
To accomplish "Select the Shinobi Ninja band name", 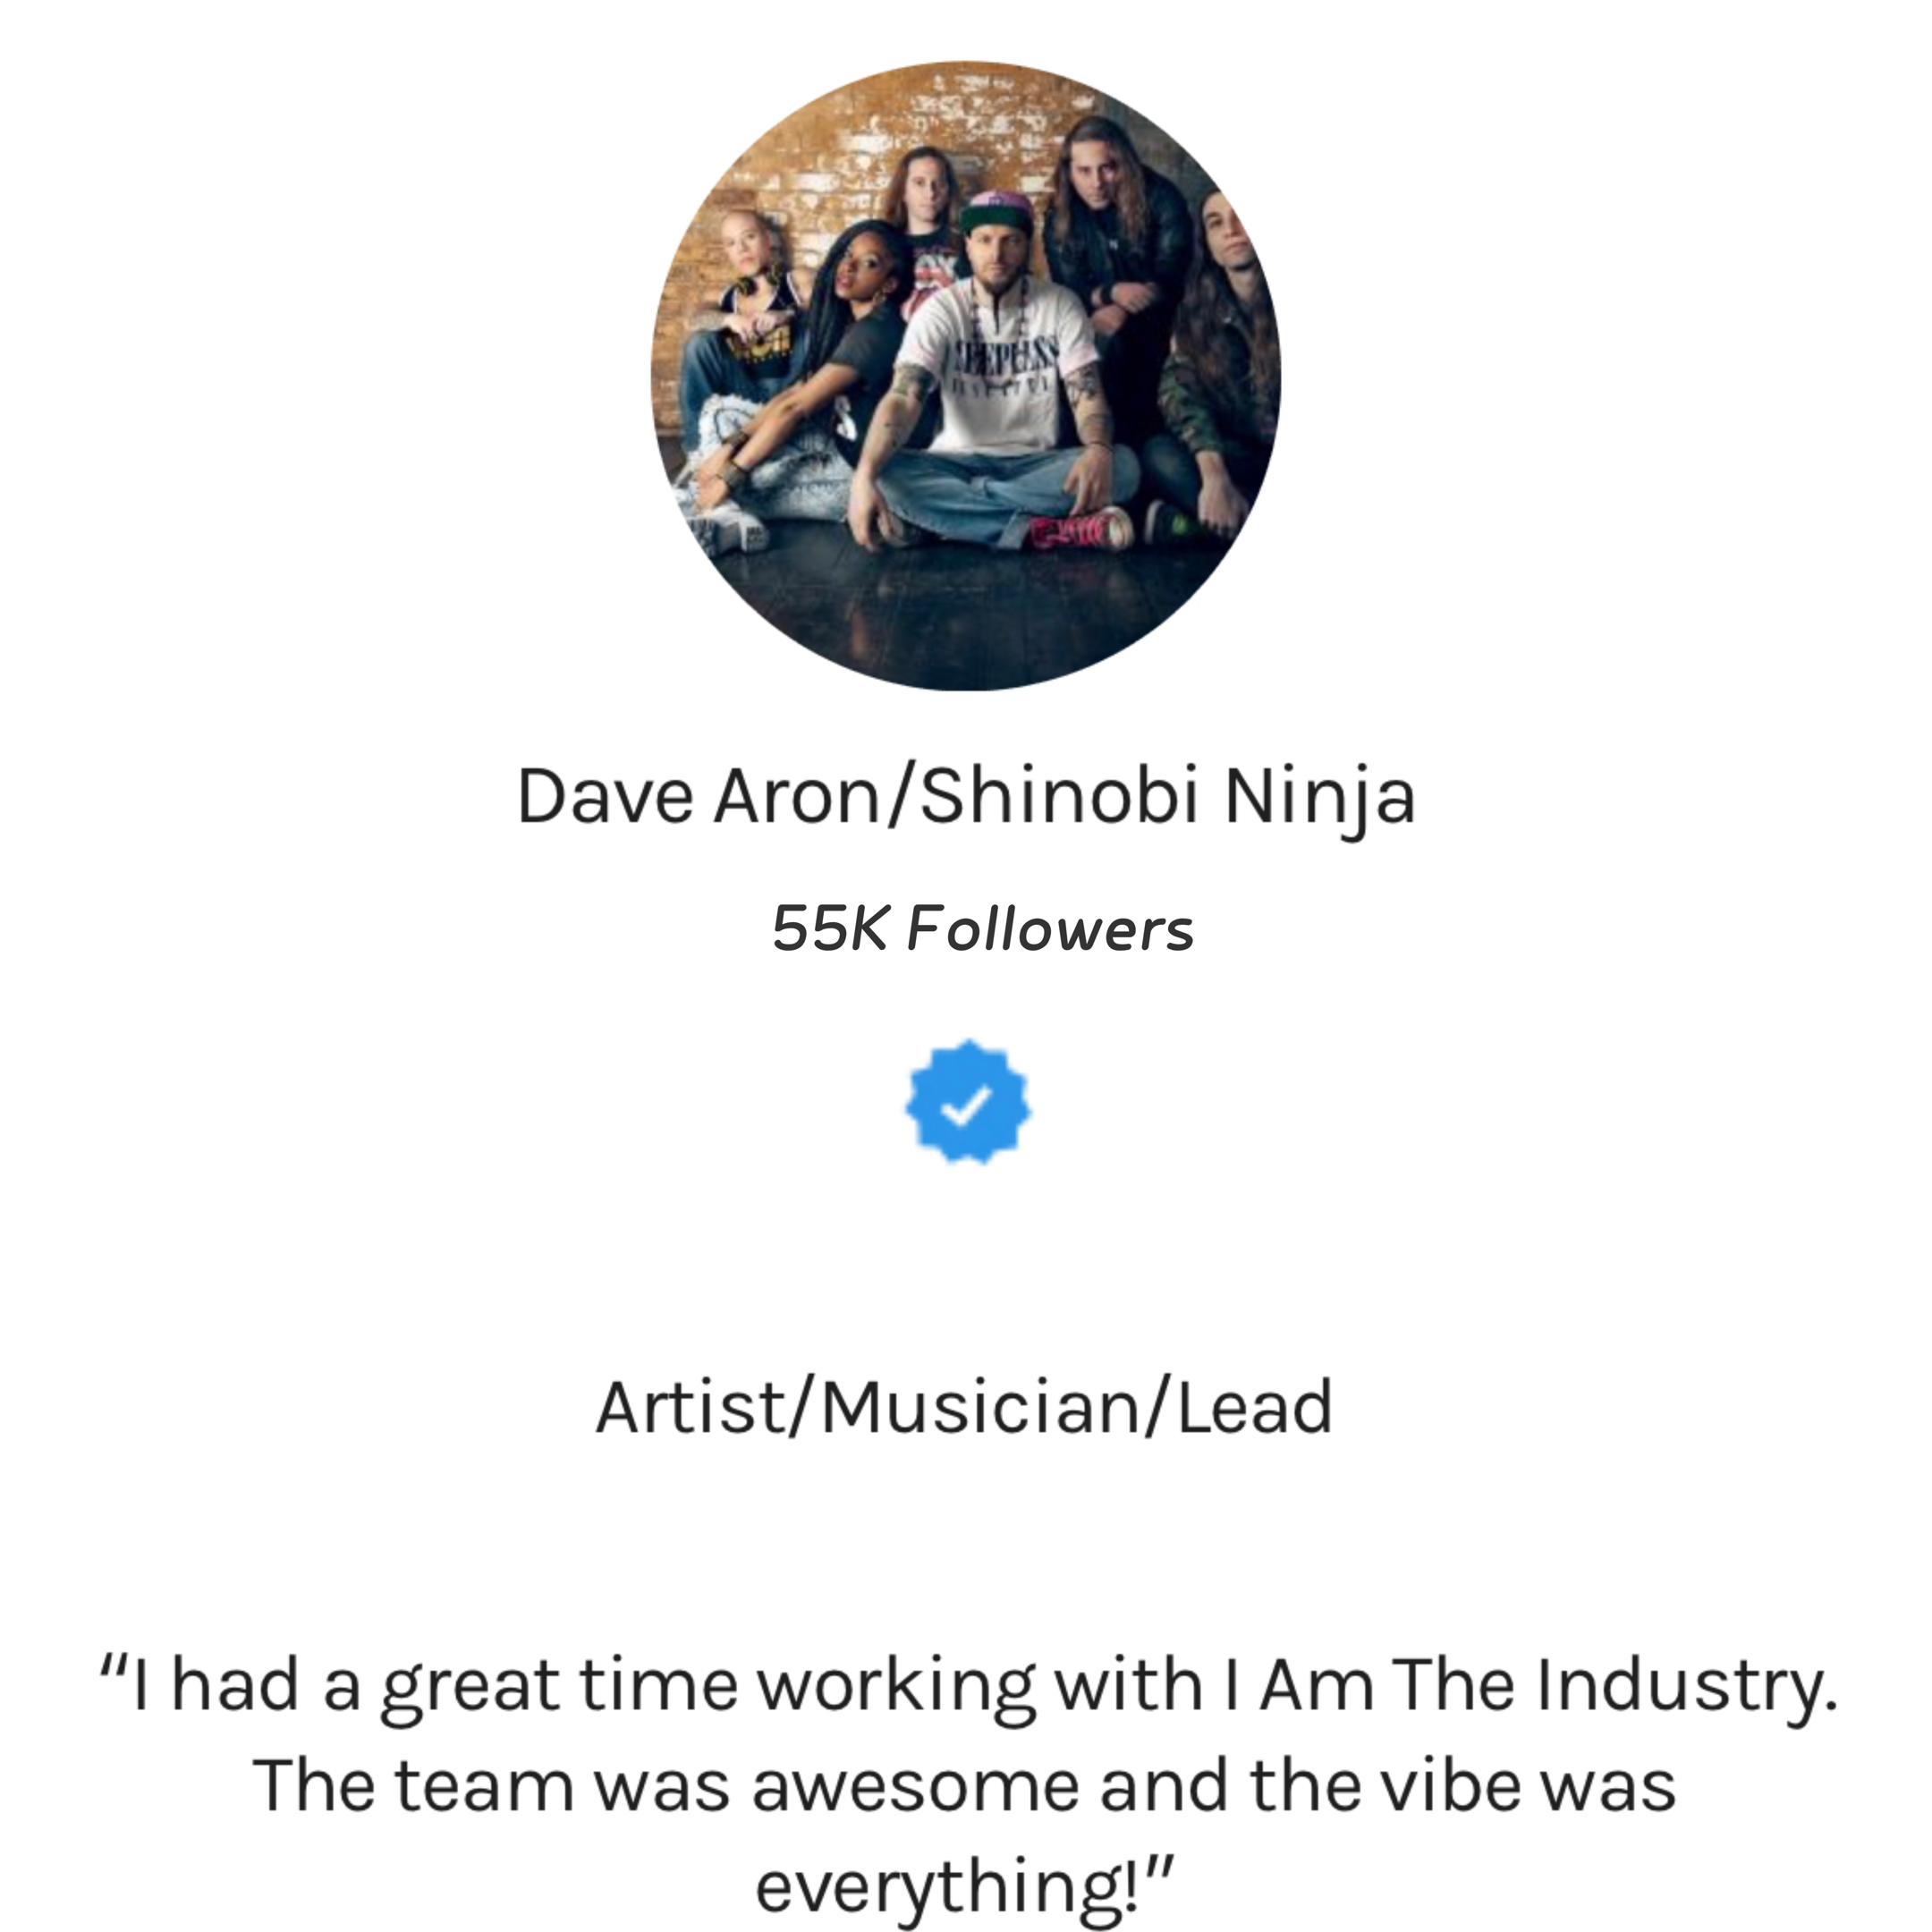I will coord(1167,797).
